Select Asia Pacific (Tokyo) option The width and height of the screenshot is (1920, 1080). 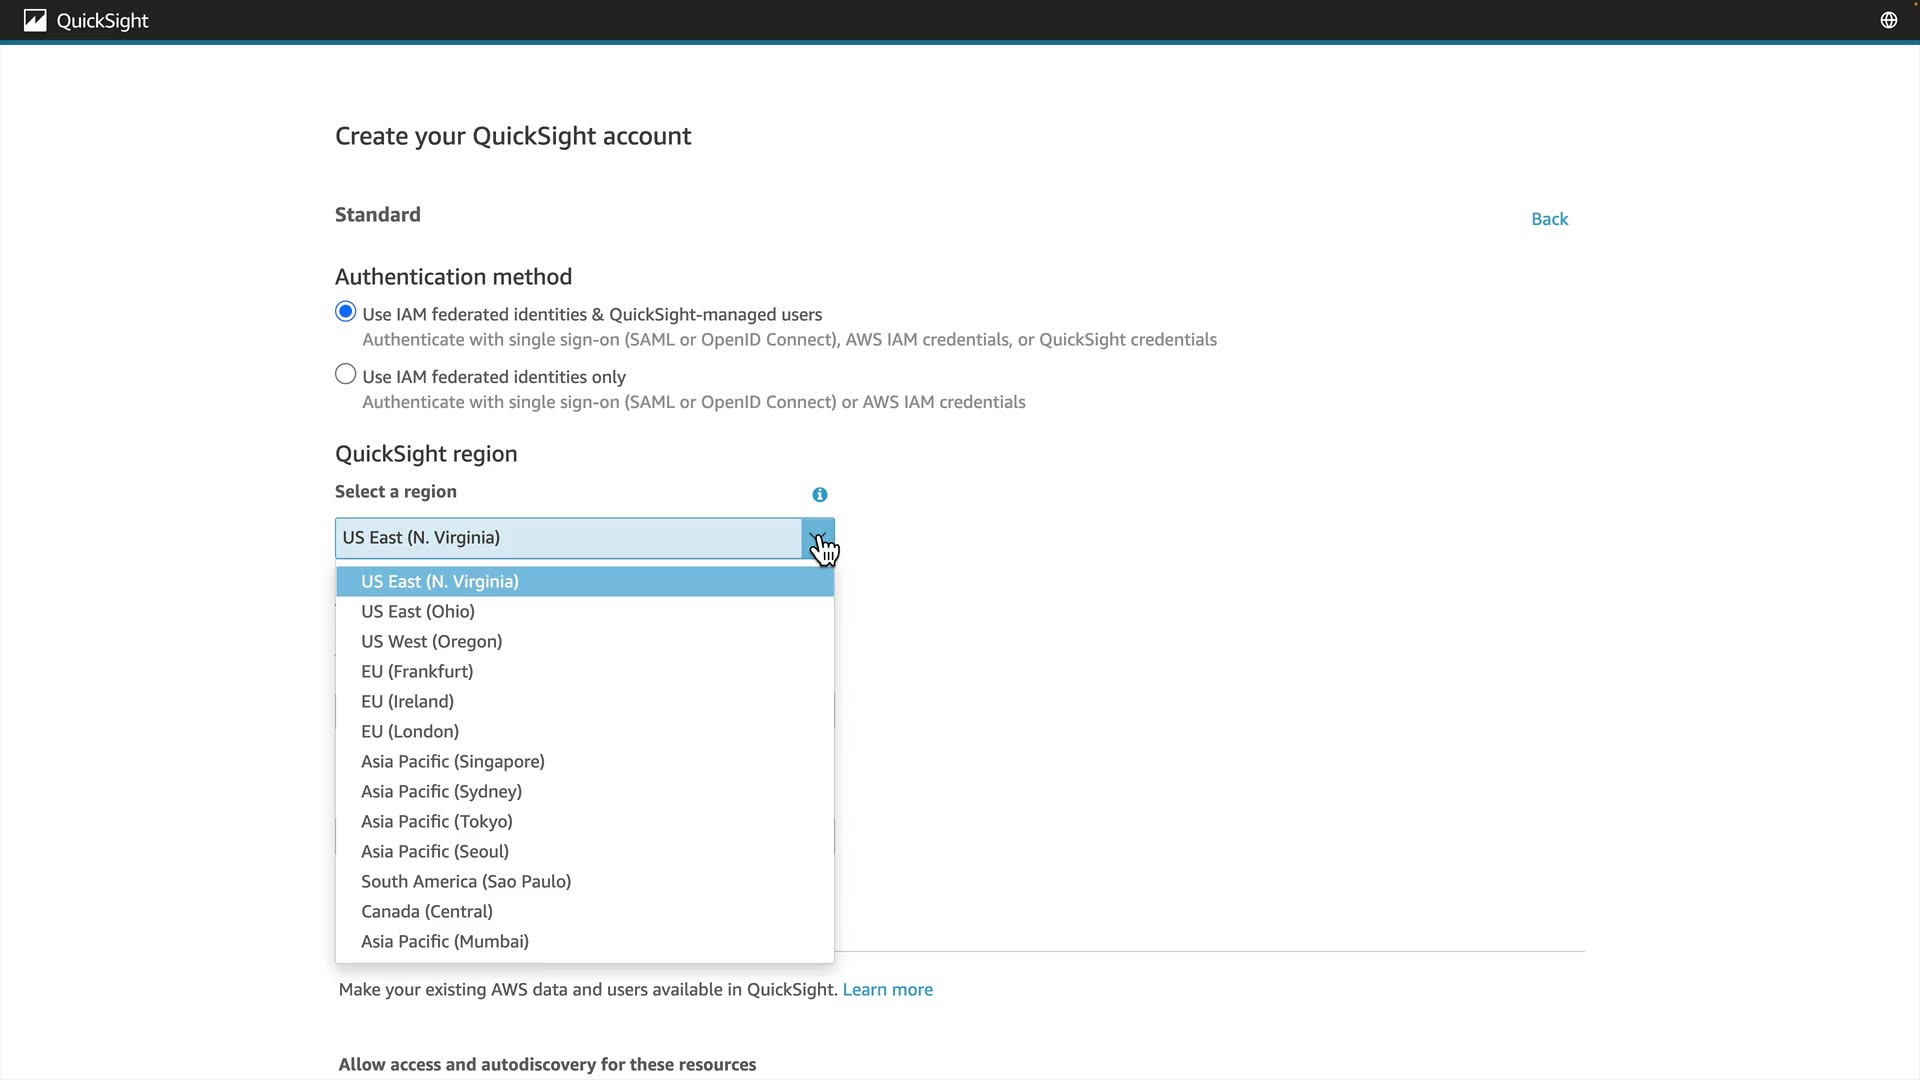(x=437, y=822)
